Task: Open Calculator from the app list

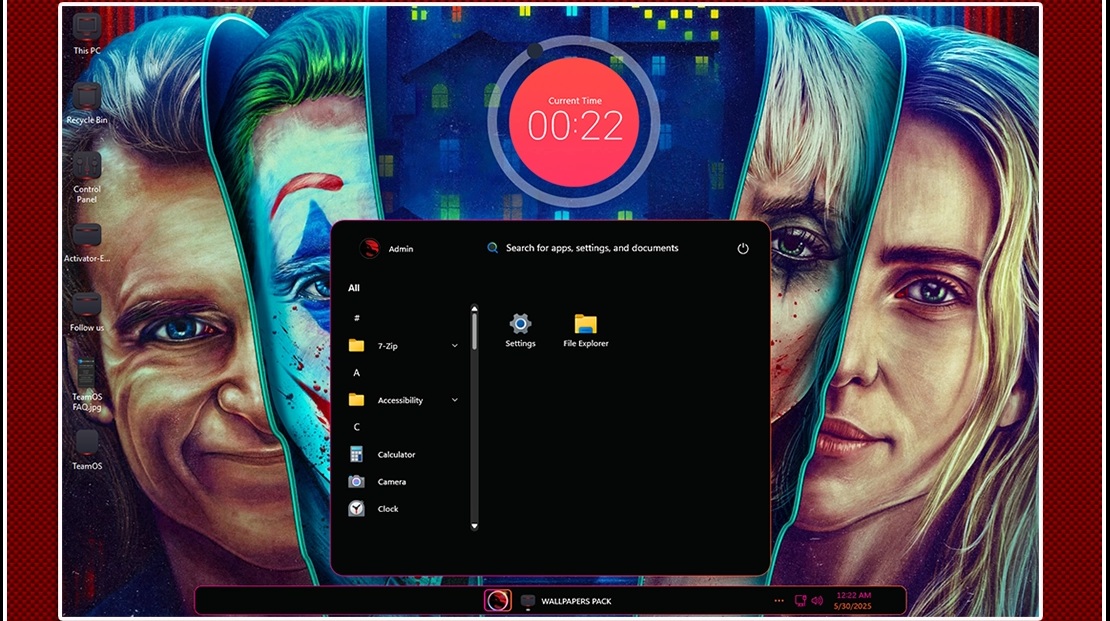Action: tap(395, 455)
